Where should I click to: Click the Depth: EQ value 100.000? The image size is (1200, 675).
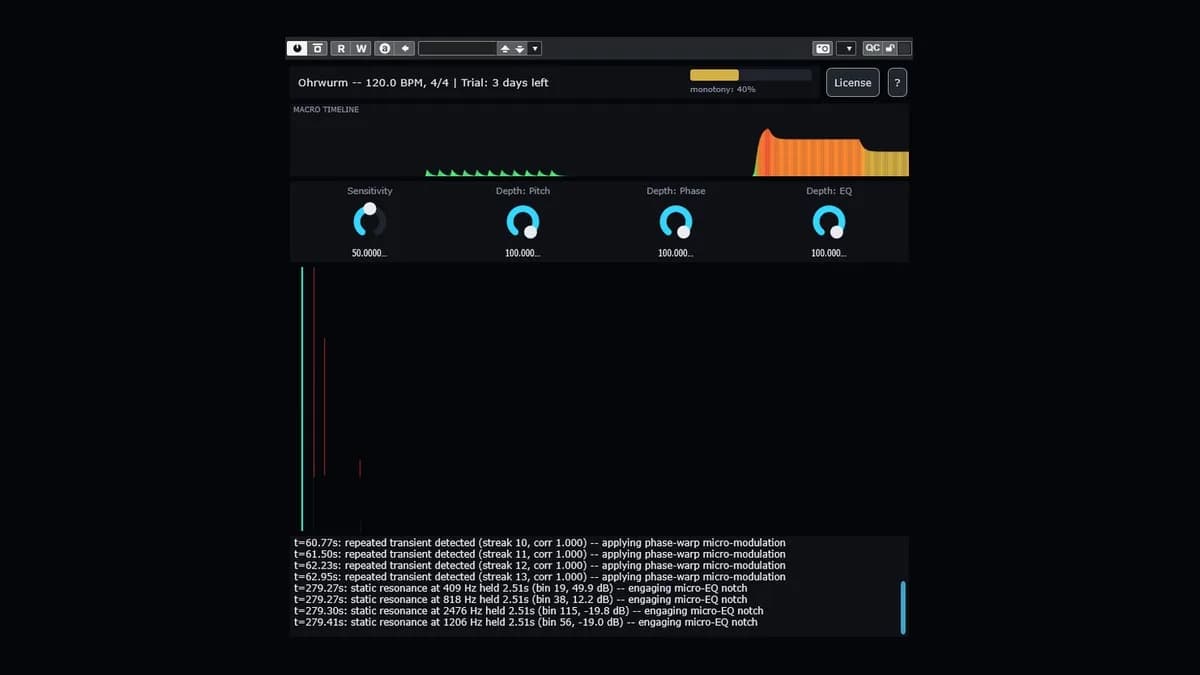coord(829,254)
